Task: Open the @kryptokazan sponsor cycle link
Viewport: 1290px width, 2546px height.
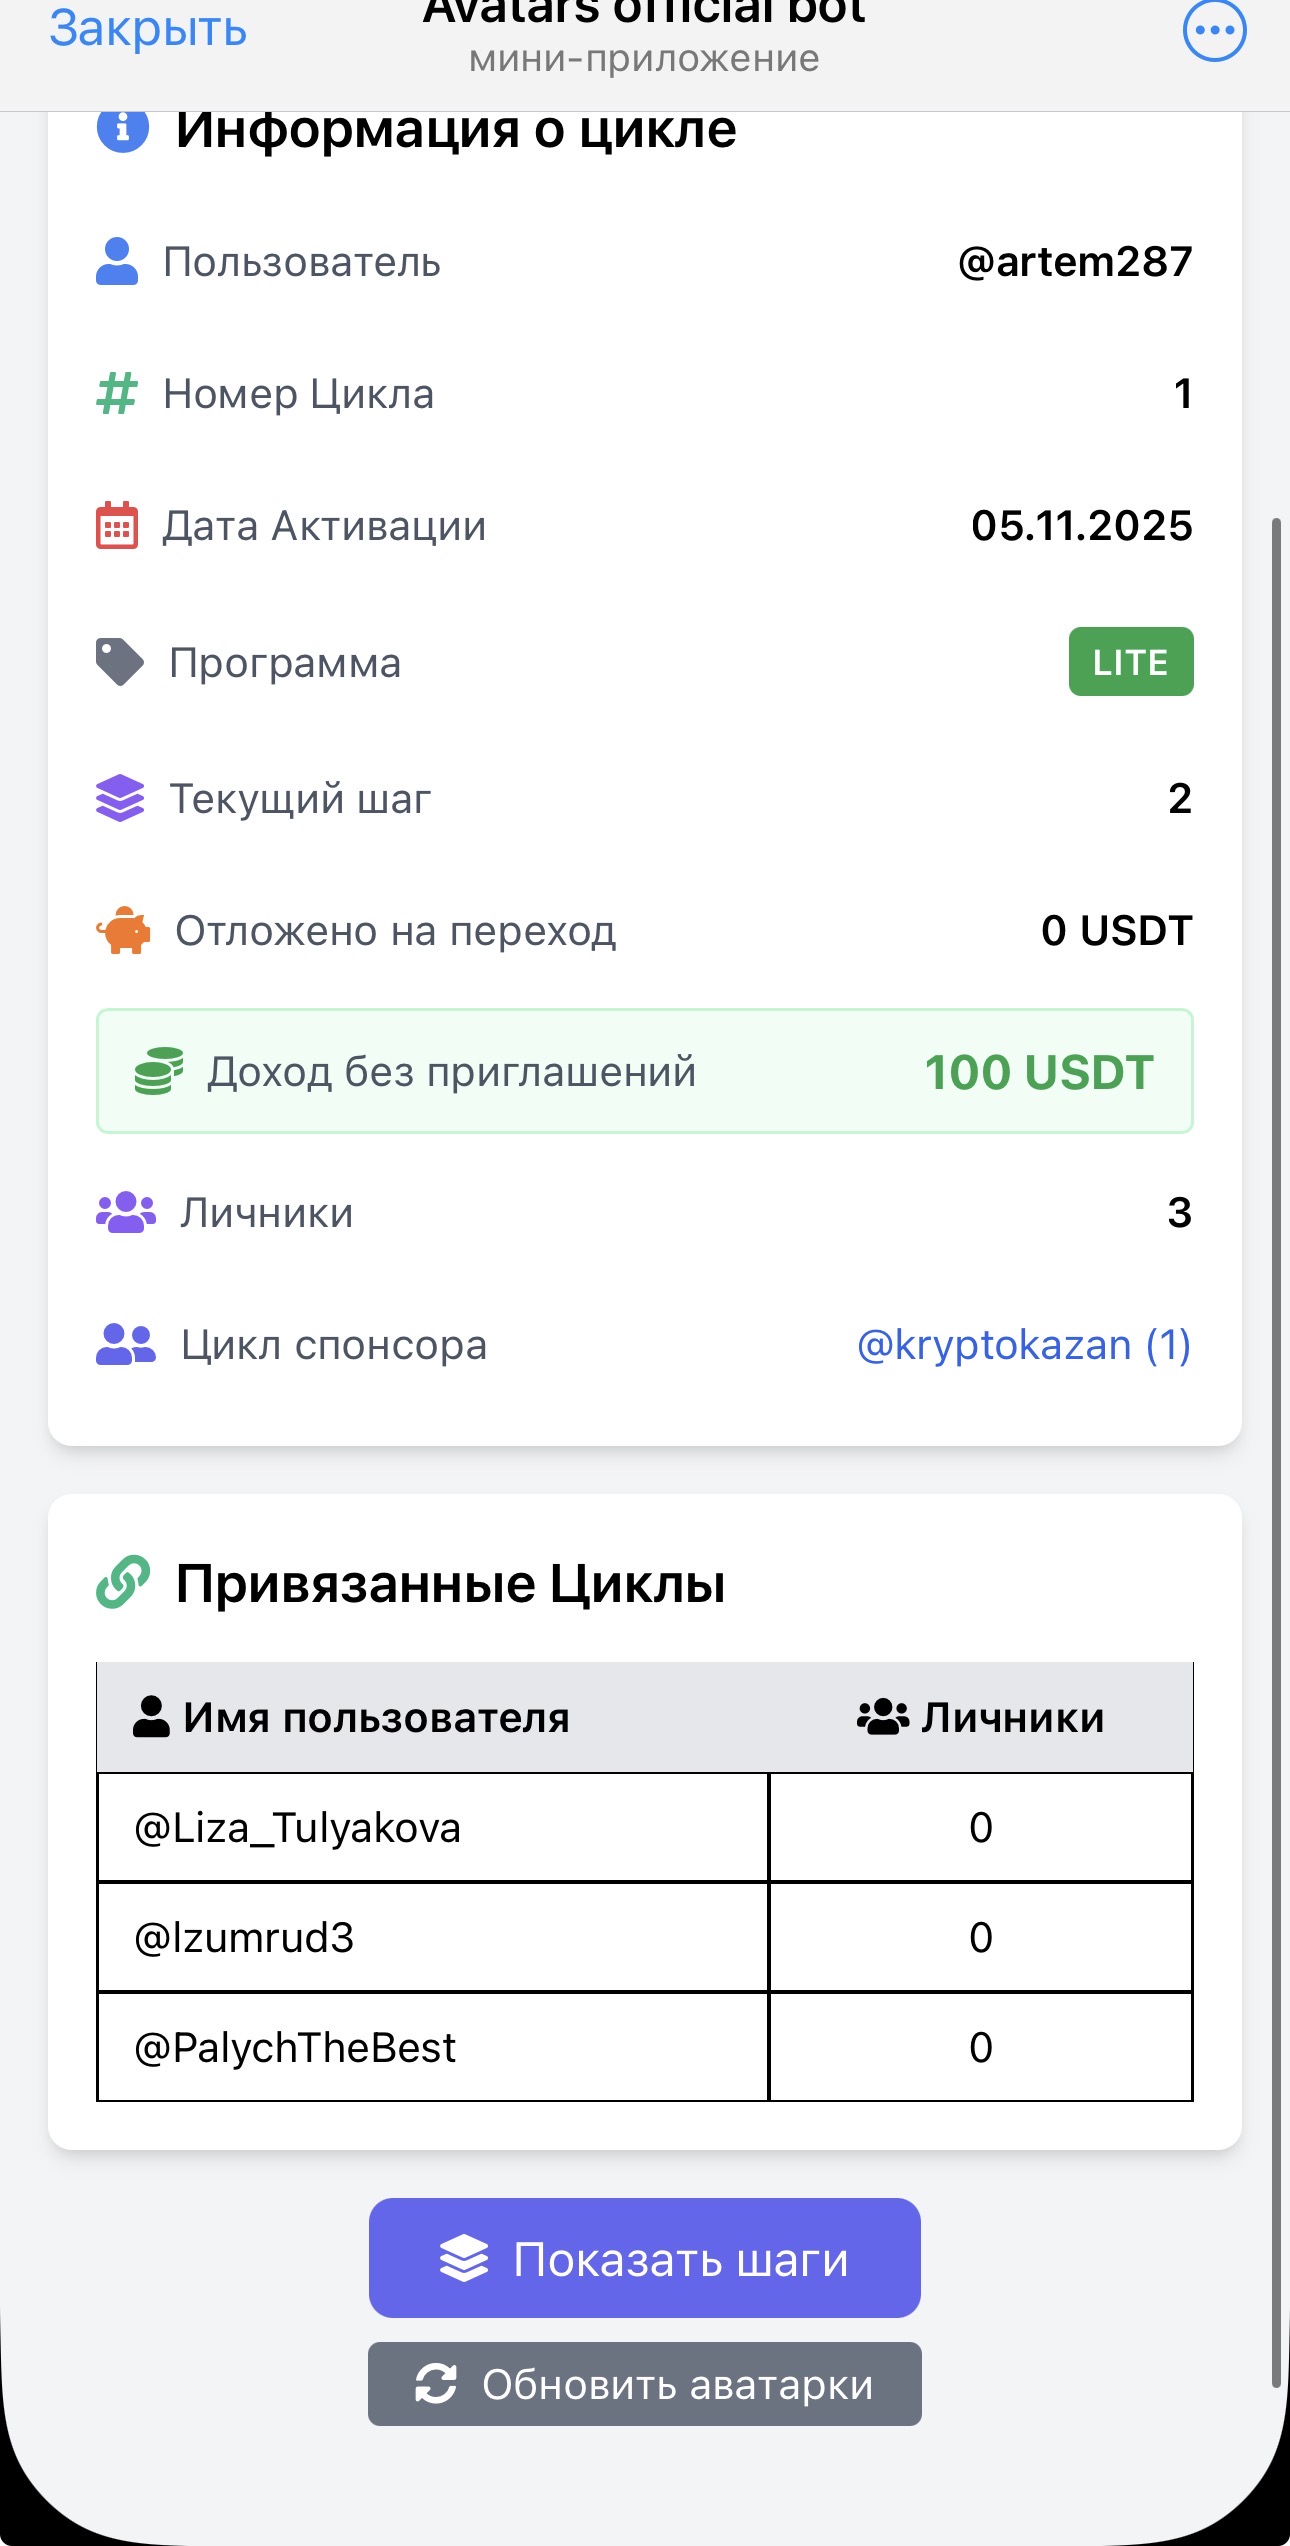Action: [1024, 1345]
